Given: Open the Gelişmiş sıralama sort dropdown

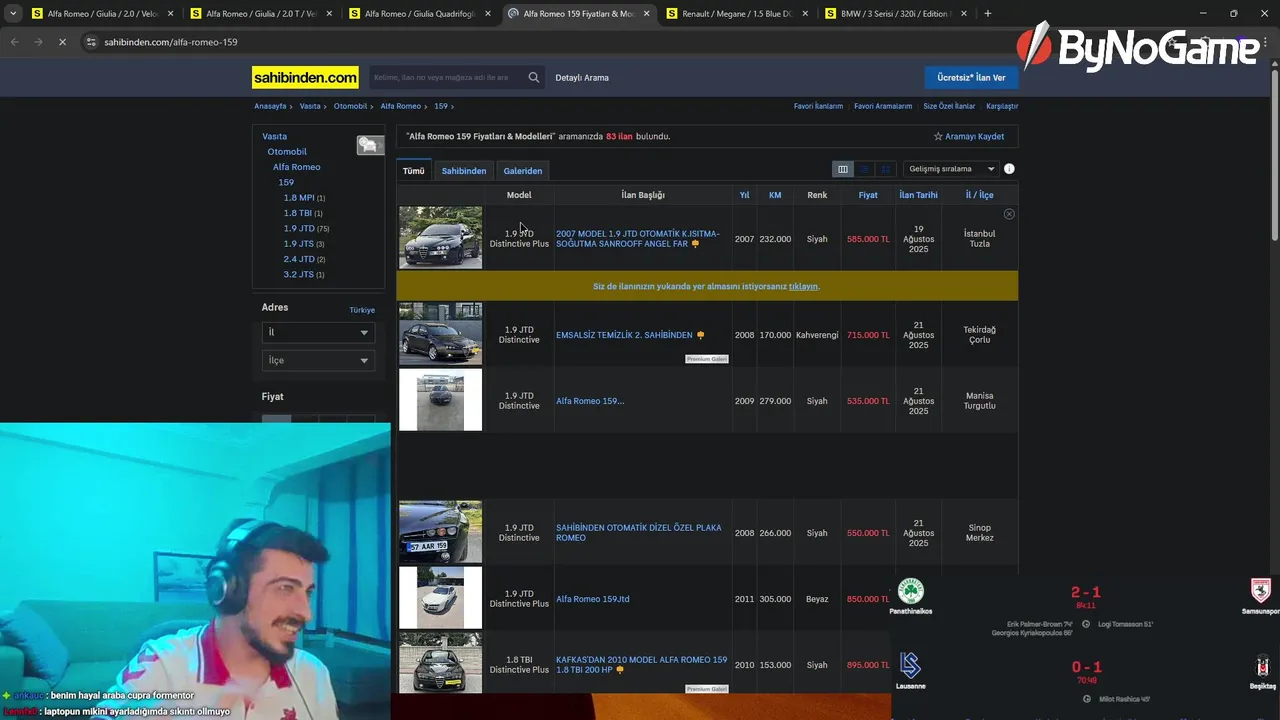Looking at the screenshot, I should coord(951,169).
